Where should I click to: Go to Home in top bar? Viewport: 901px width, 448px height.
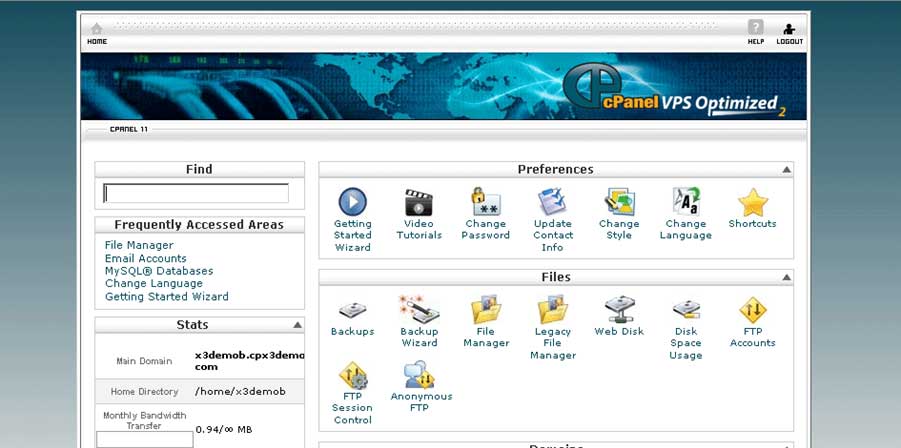coord(97,33)
